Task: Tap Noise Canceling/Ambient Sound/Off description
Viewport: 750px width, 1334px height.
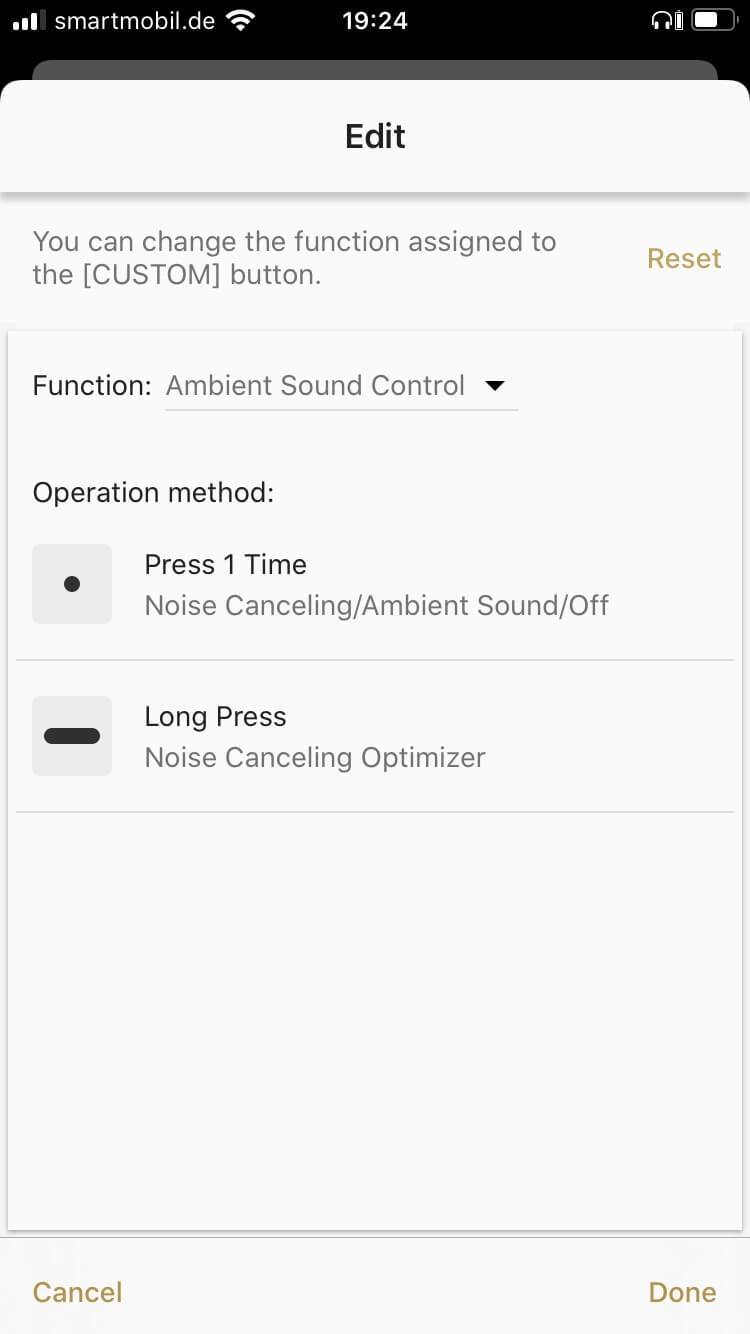Action: tap(376, 606)
